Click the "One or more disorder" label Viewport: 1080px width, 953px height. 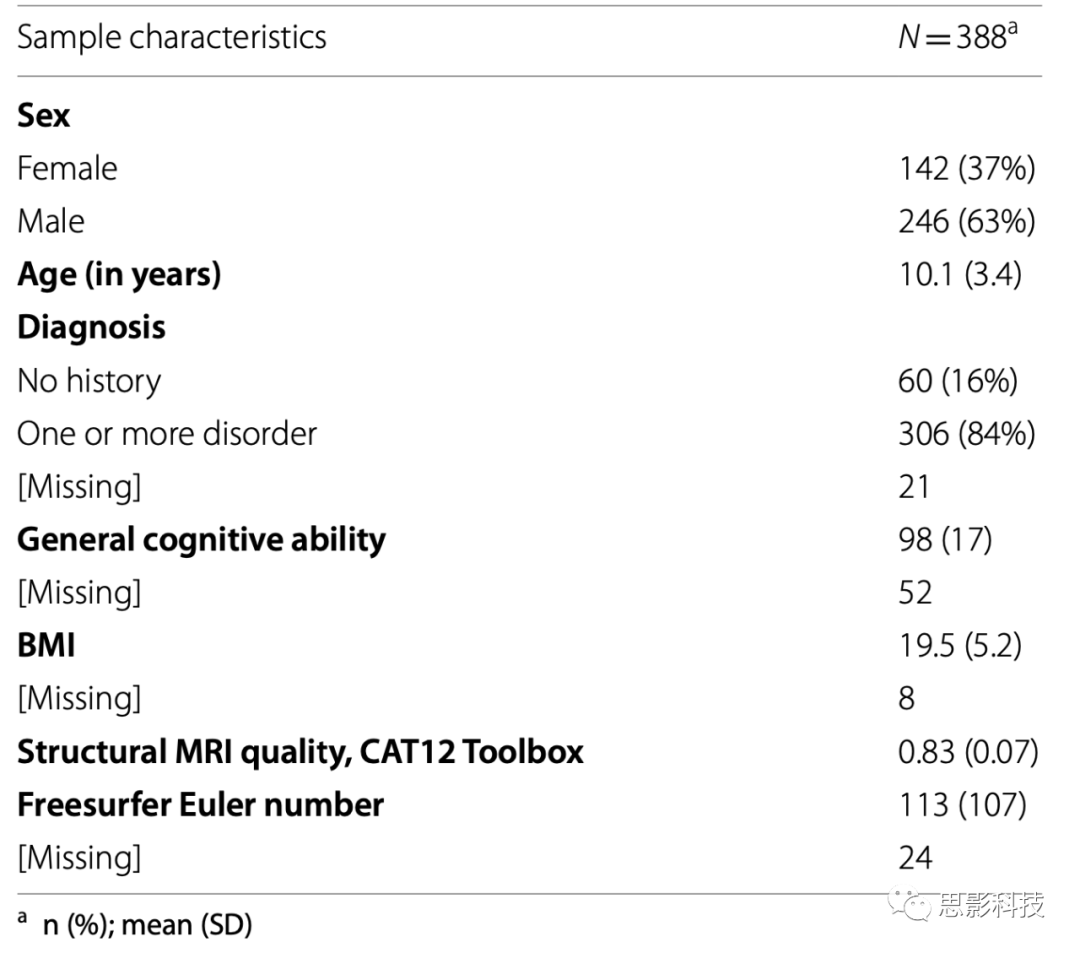[167, 434]
